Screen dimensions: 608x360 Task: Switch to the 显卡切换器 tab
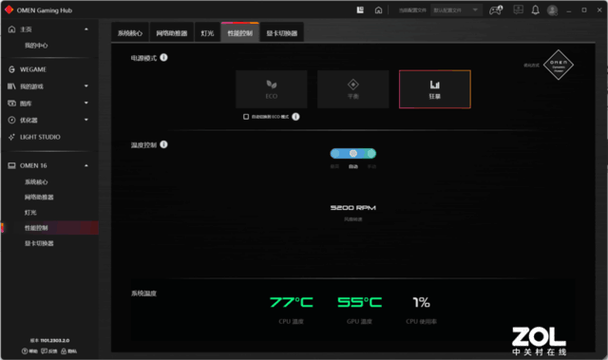[x=282, y=33]
